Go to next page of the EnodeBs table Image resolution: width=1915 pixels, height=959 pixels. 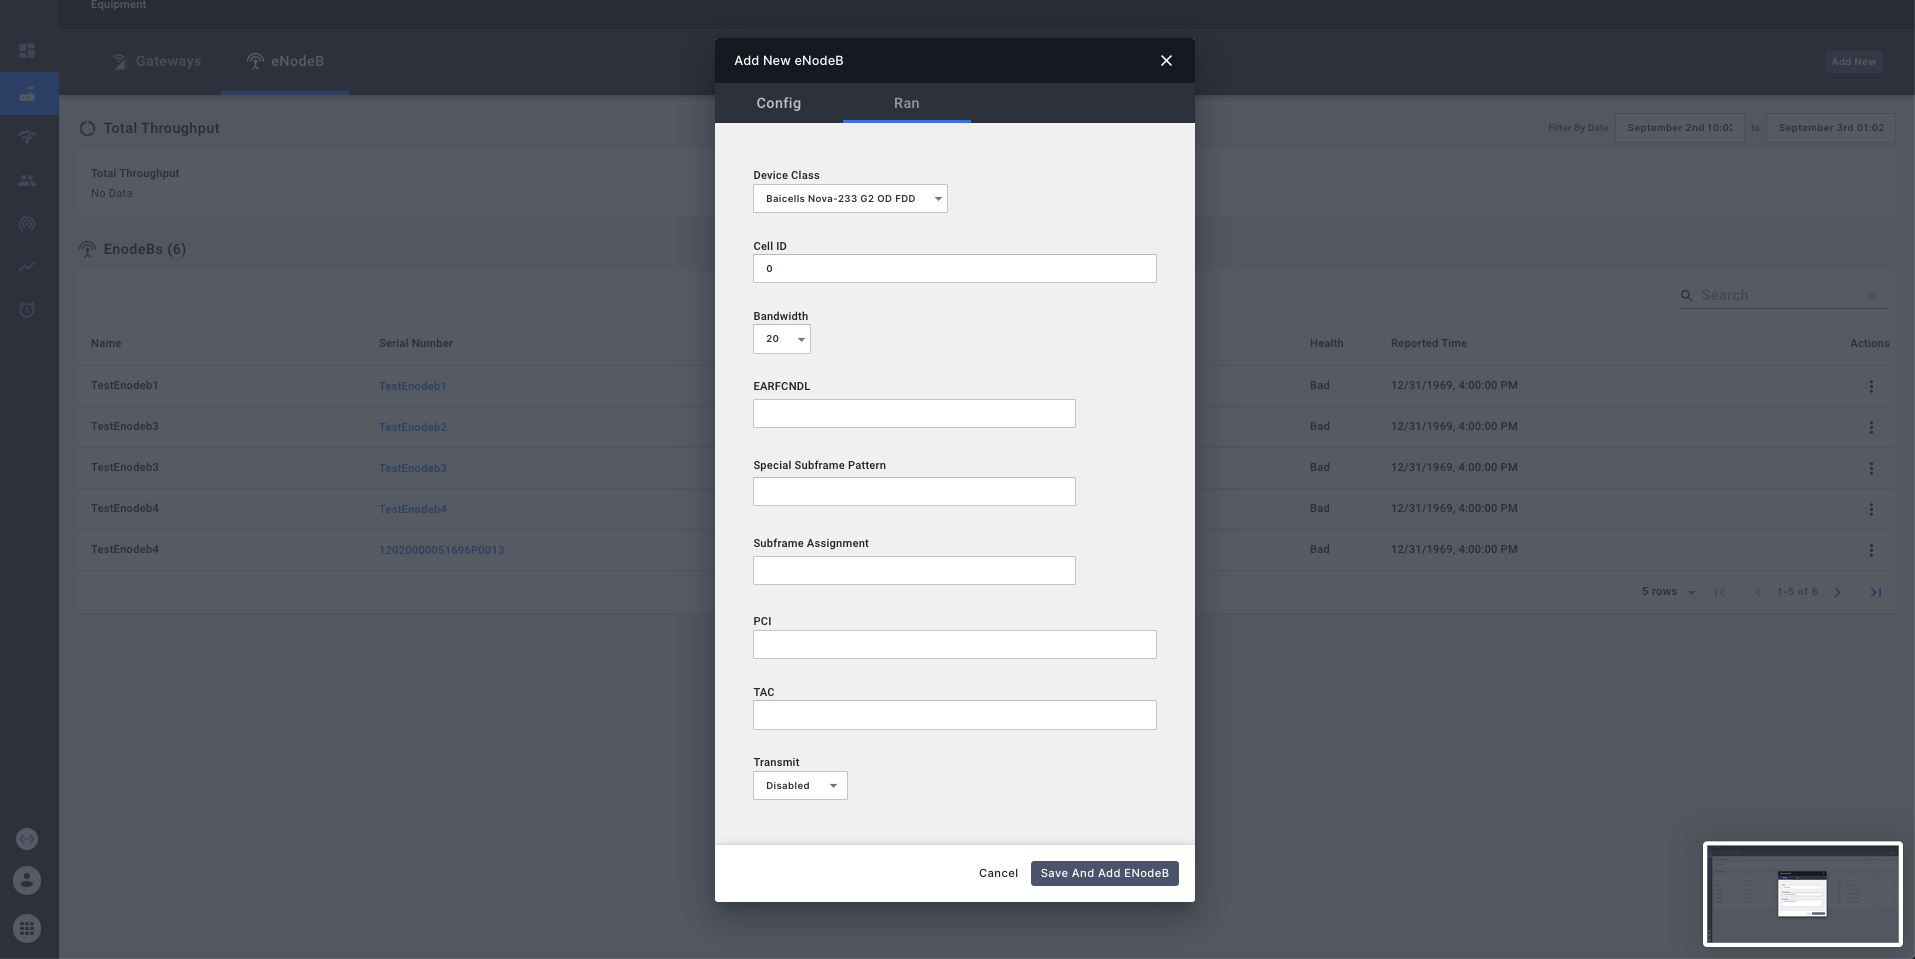tap(1838, 592)
